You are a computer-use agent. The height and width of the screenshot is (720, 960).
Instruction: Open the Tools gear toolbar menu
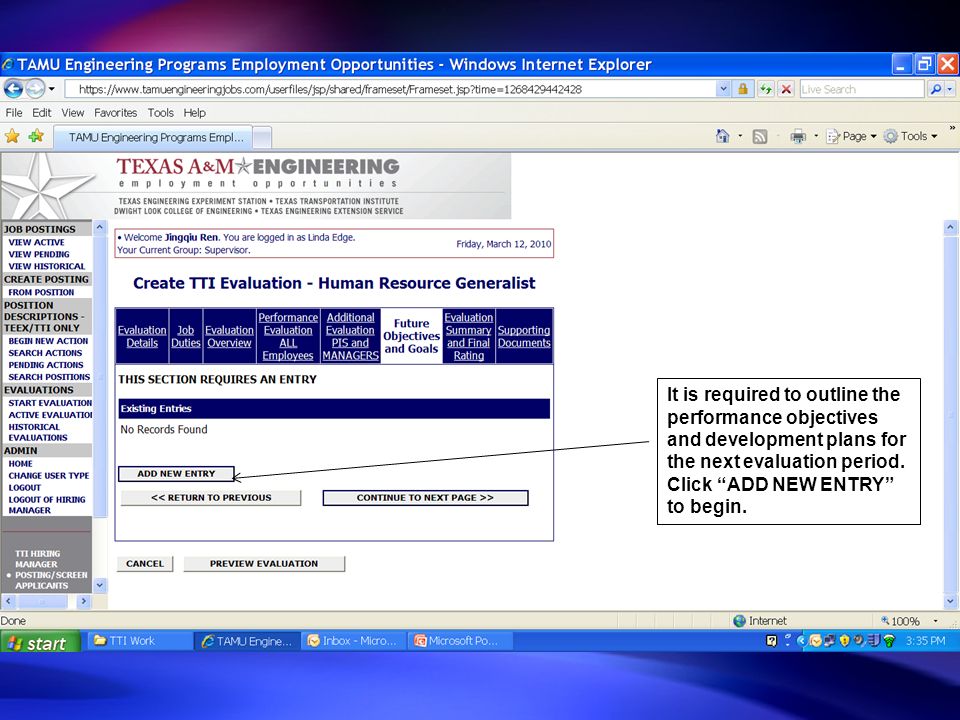[x=910, y=136]
